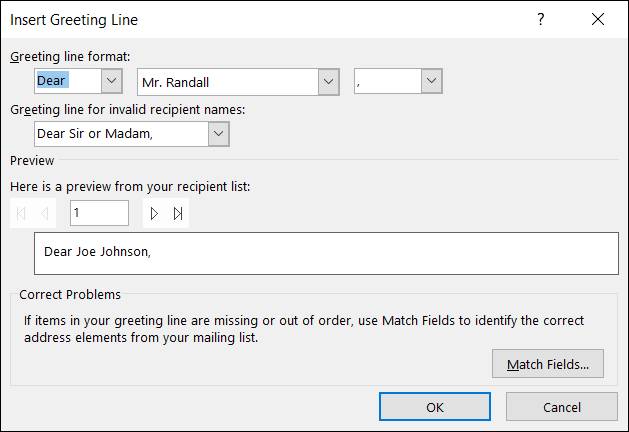
Task: Expand the Dear salutation dropdown arrow
Action: point(111,81)
